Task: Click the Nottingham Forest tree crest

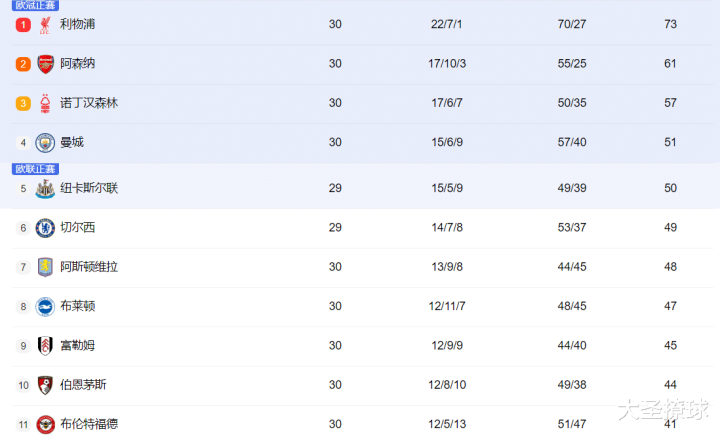Action: point(45,103)
